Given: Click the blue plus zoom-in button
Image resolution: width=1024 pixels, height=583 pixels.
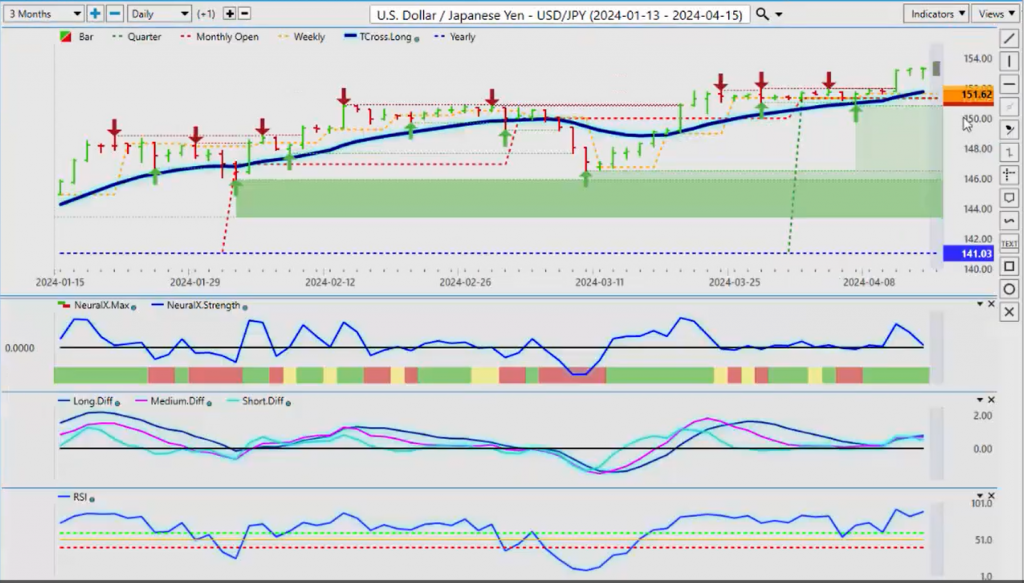Looking at the screenshot, I should (95, 13).
